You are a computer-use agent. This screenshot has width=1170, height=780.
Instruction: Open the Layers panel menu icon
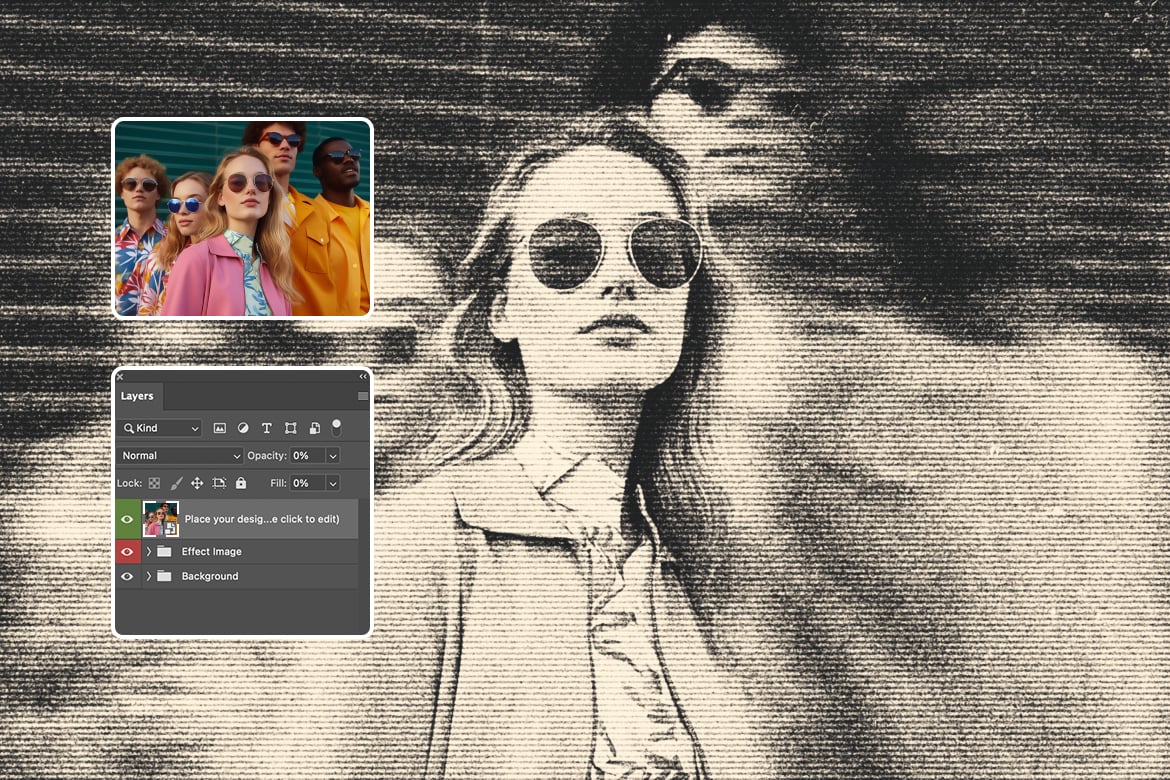pos(363,396)
